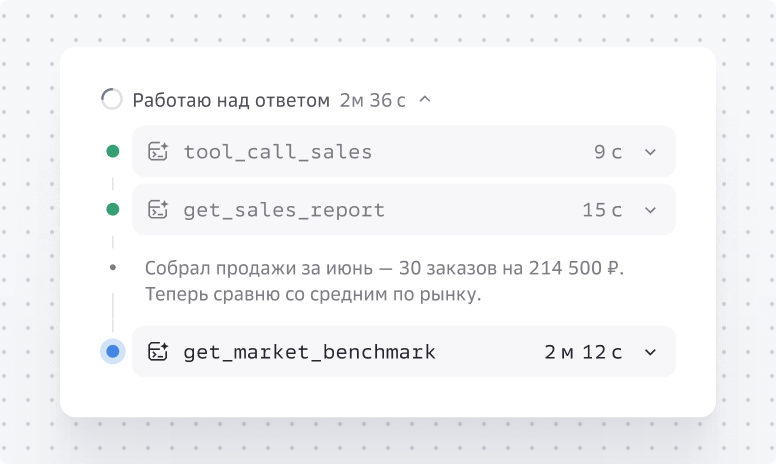Click the 2 м 12 с duration label
This screenshot has width=776, height=464.
coord(583,352)
